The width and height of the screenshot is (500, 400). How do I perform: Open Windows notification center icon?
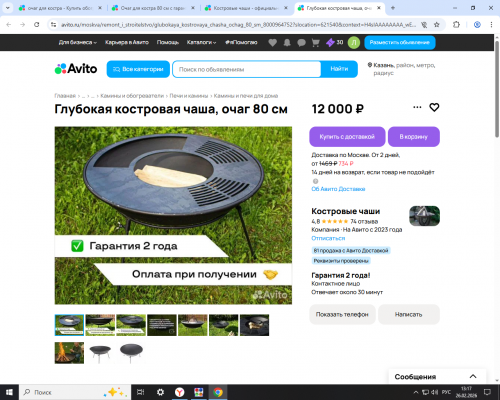487,392
